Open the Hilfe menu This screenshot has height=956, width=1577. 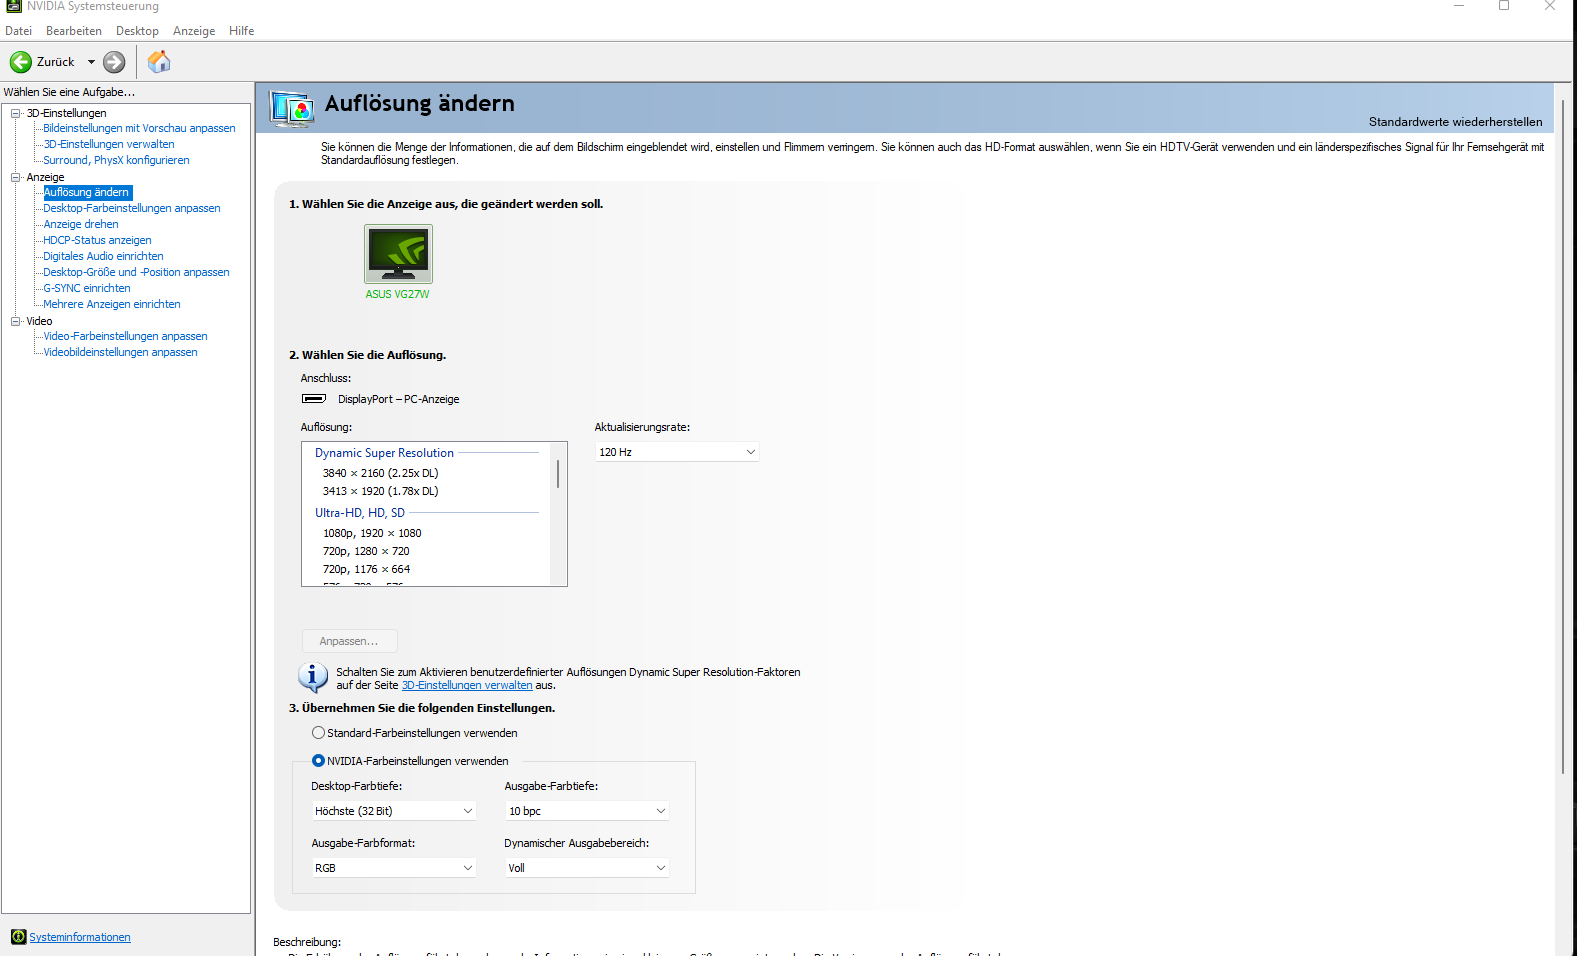pos(241,31)
